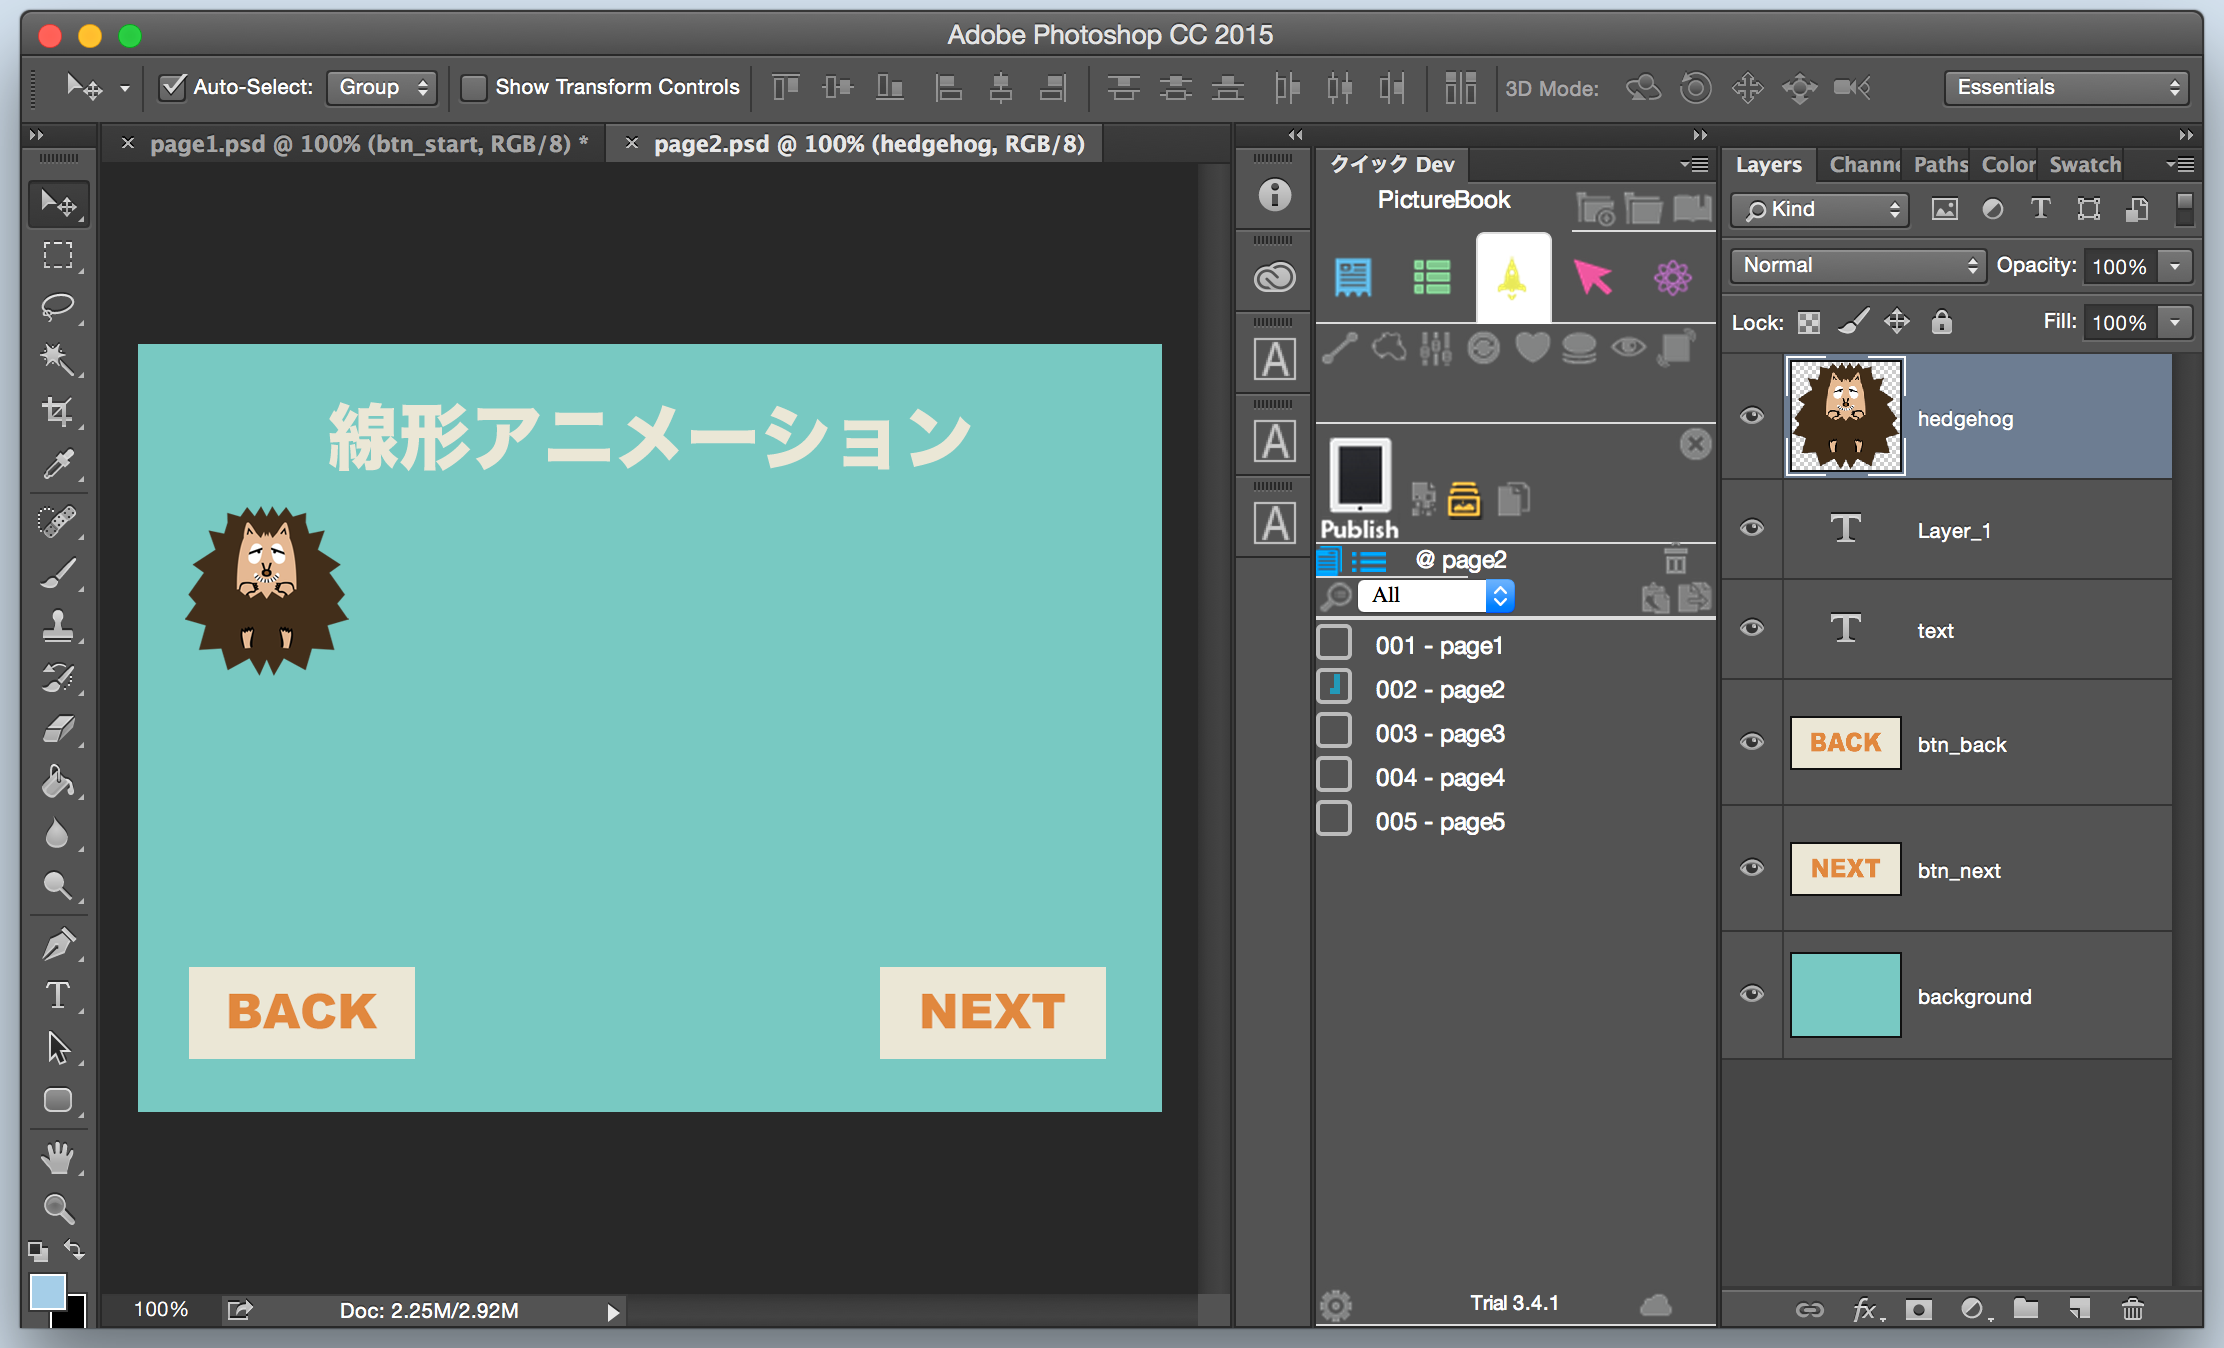Select the Path Selection tool

[58, 1048]
